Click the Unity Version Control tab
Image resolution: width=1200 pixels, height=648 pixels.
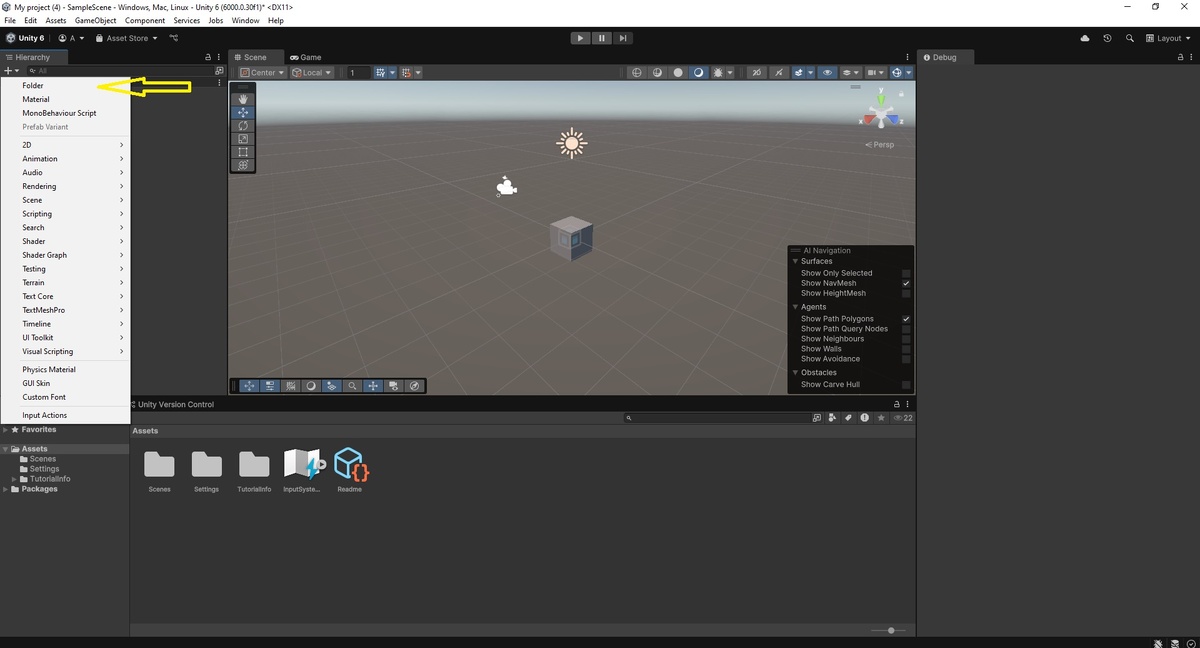173,404
